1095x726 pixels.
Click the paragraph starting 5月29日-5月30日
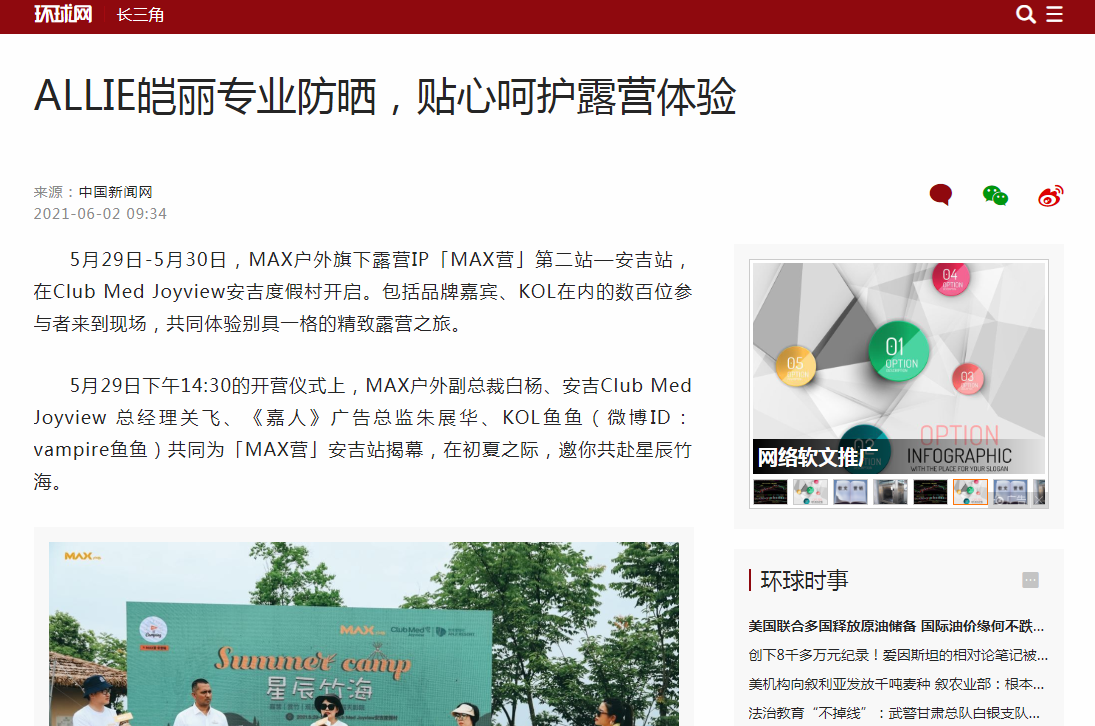point(363,292)
